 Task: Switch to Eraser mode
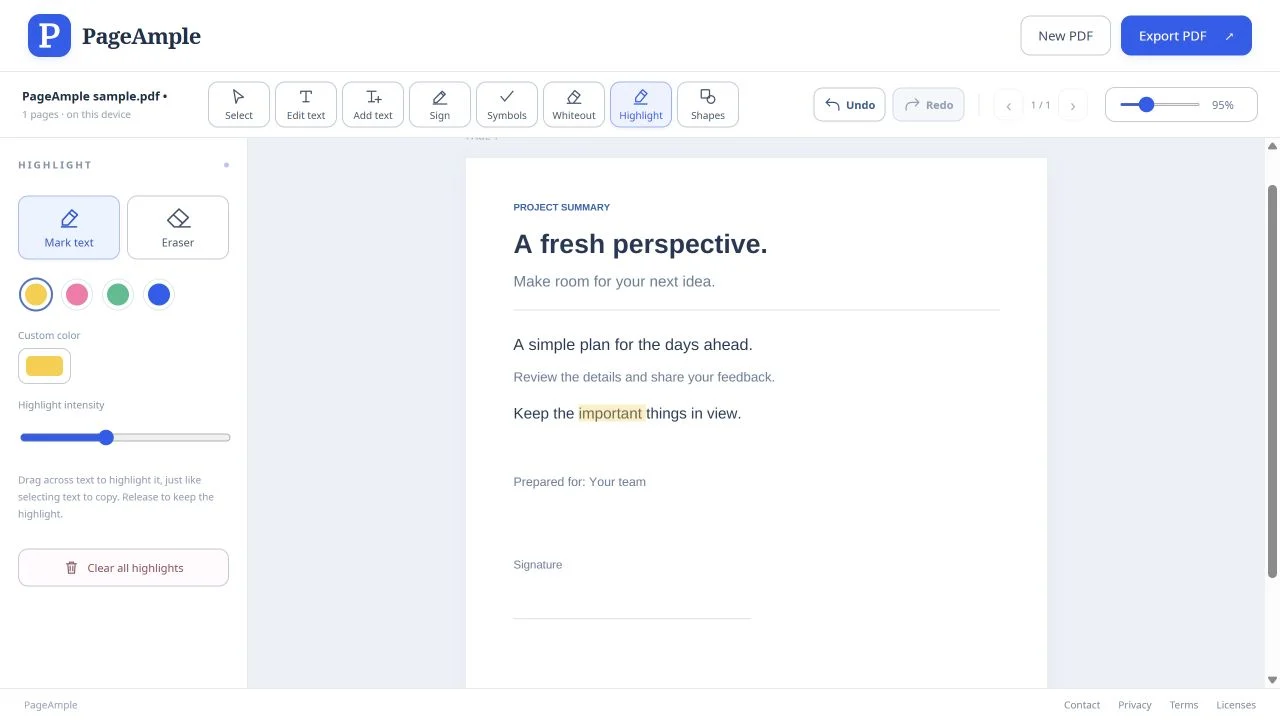coord(178,227)
